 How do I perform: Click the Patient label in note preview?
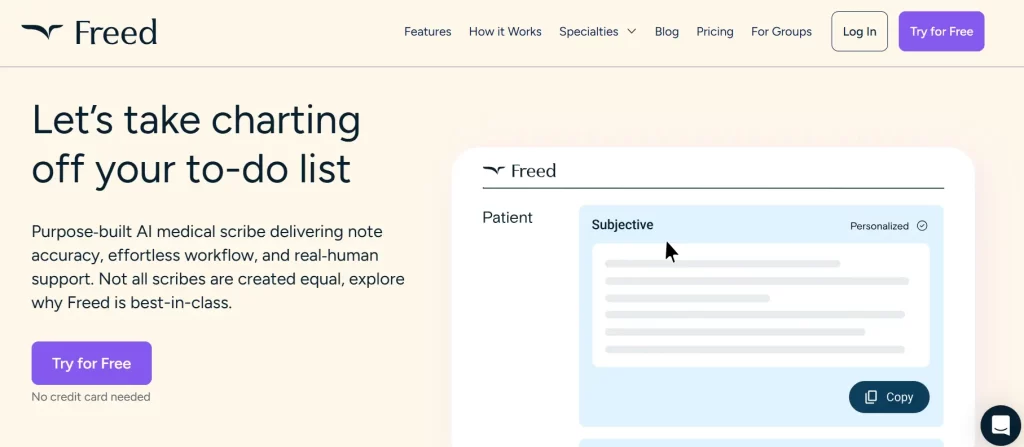(508, 218)
